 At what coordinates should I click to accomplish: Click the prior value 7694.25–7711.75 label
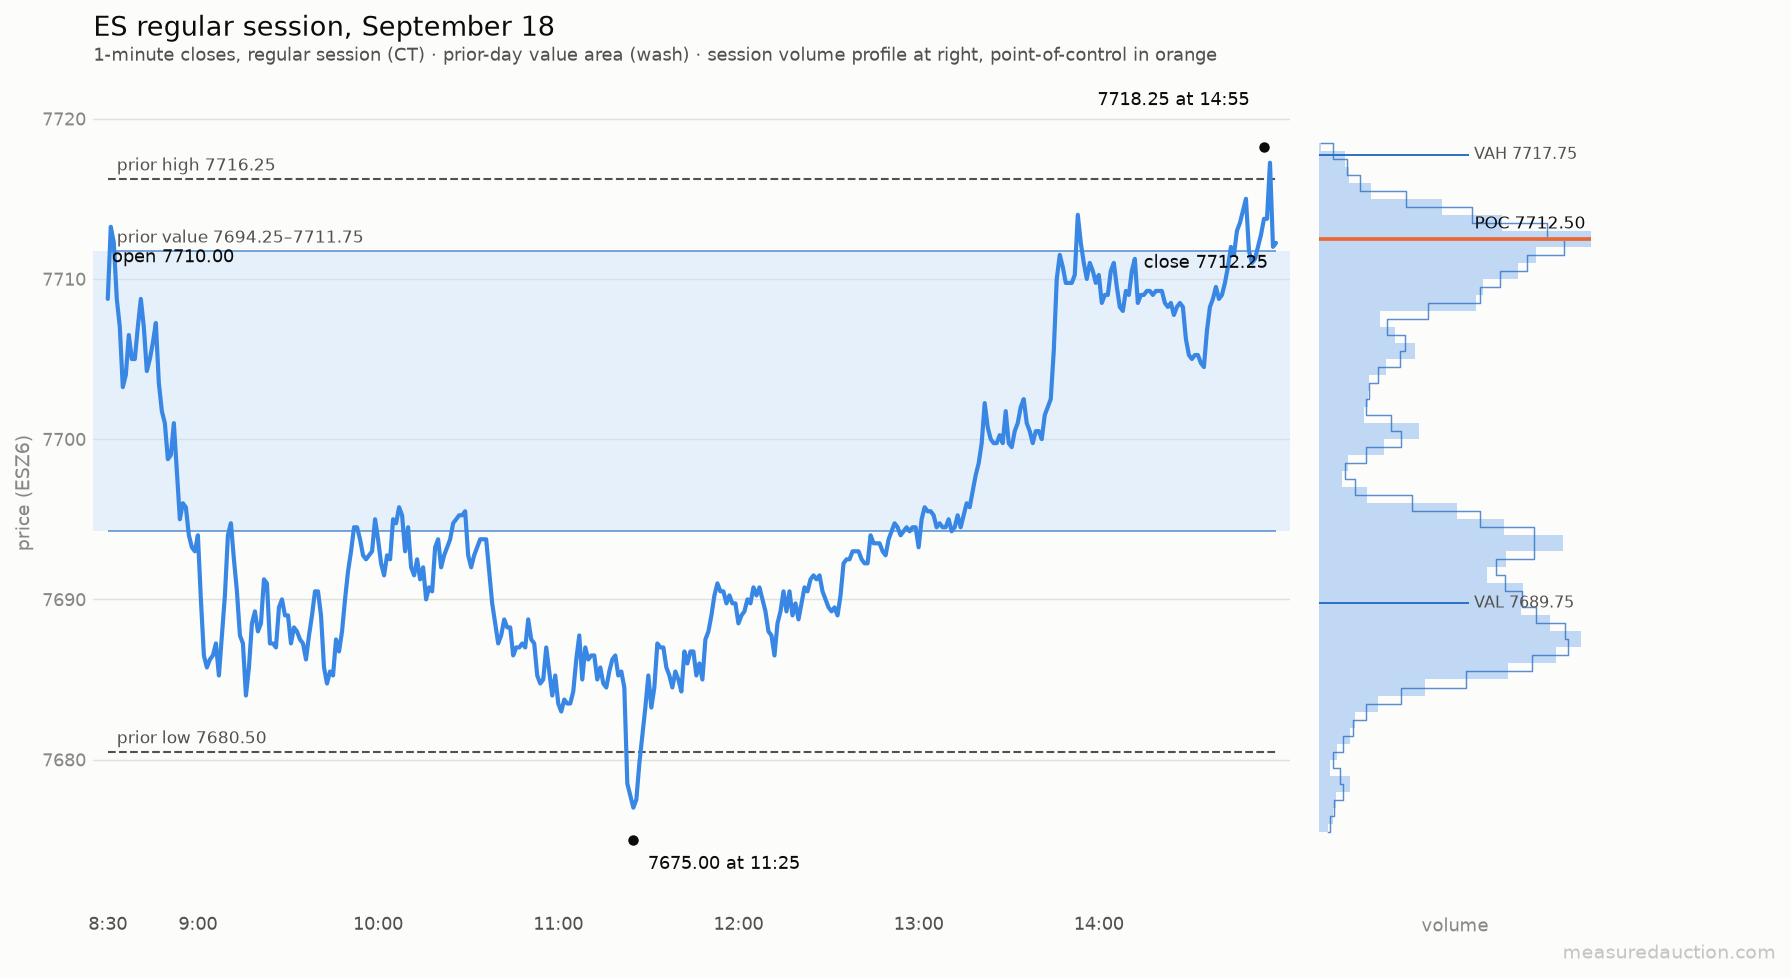[x=240, y=237]
